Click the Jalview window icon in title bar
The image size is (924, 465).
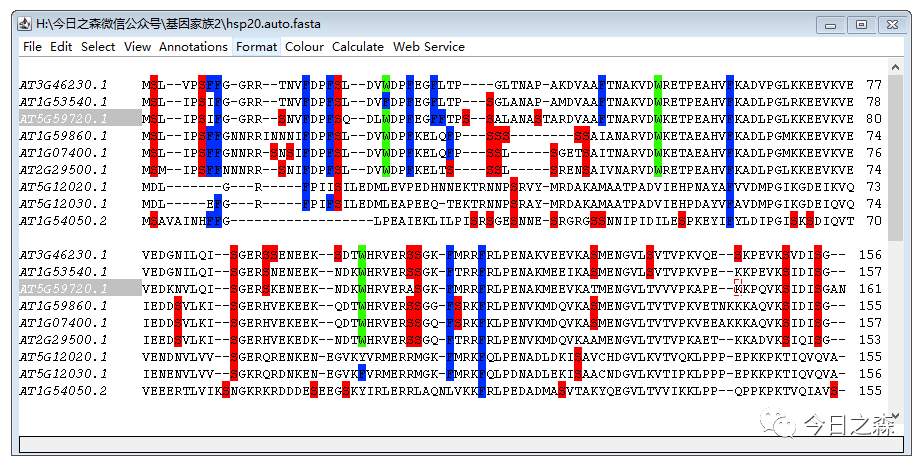tap(26, 22)
